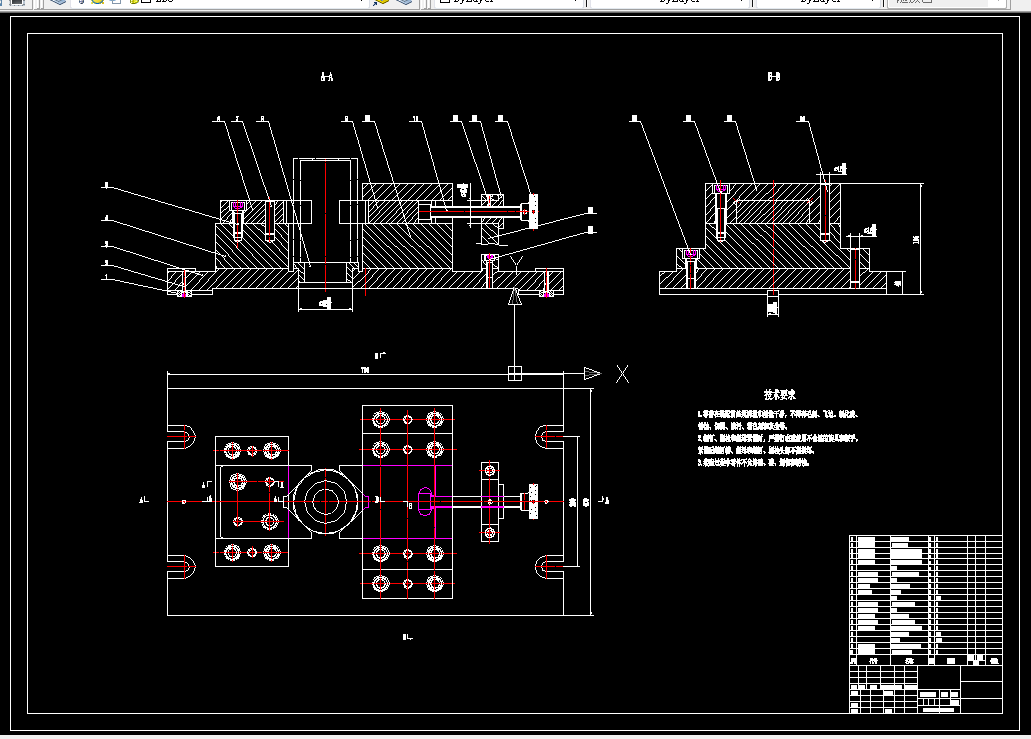Select the A-A section view label
Viewport: 1031px width, 739px height.
(327, 77)
